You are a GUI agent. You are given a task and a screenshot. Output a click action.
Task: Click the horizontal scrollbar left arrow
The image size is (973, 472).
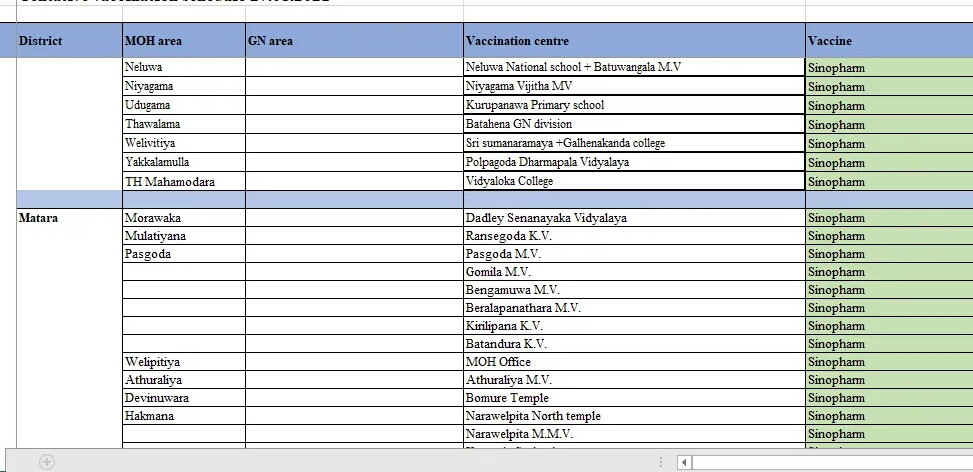coord(684,462)
